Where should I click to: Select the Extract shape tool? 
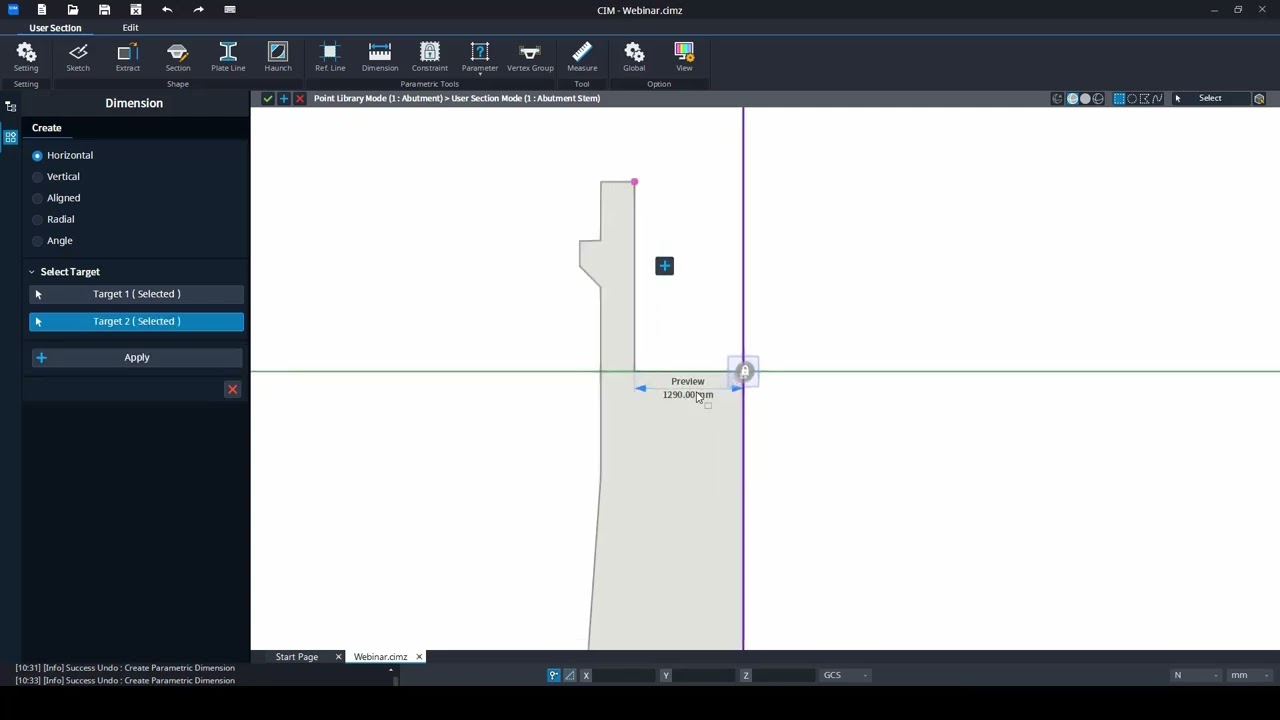(x=128, y=57)
